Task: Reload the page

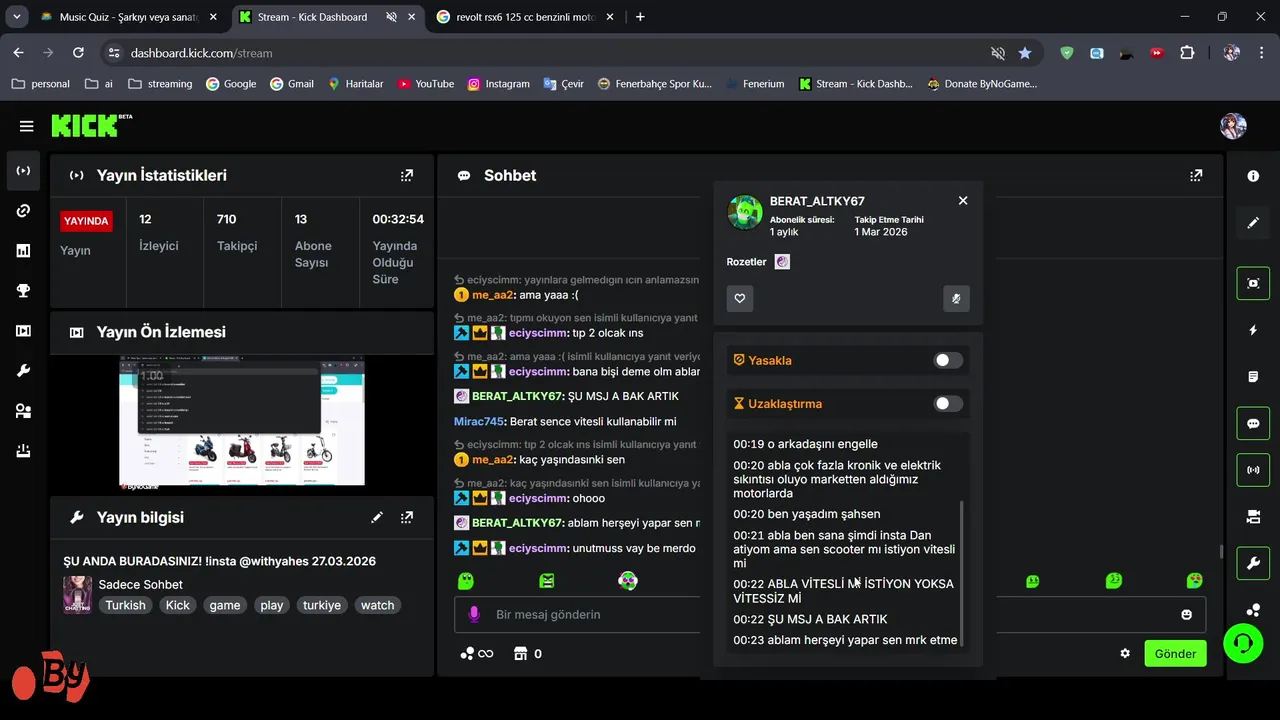Action: coord(78,53)
